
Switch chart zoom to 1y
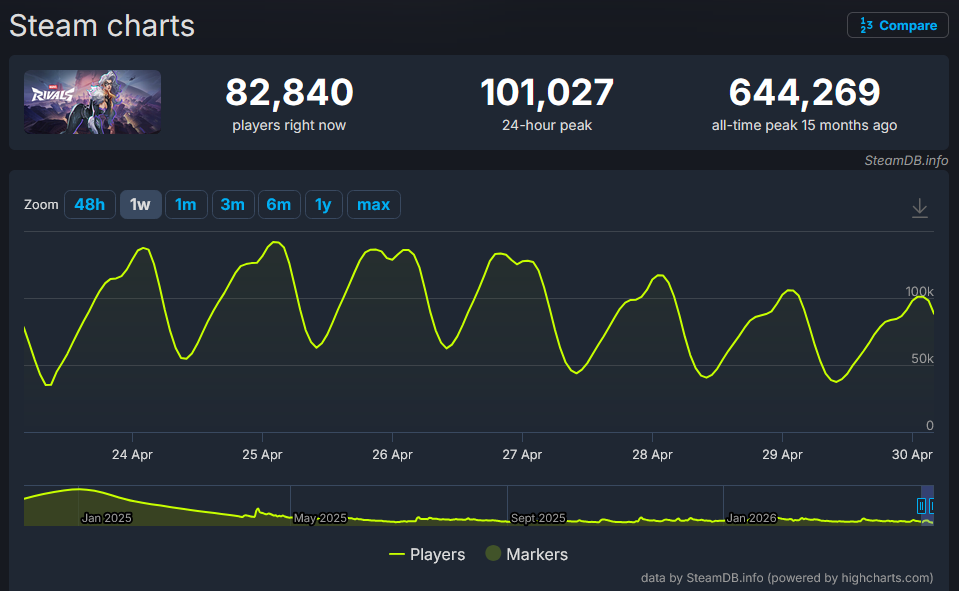click(324, 204)
